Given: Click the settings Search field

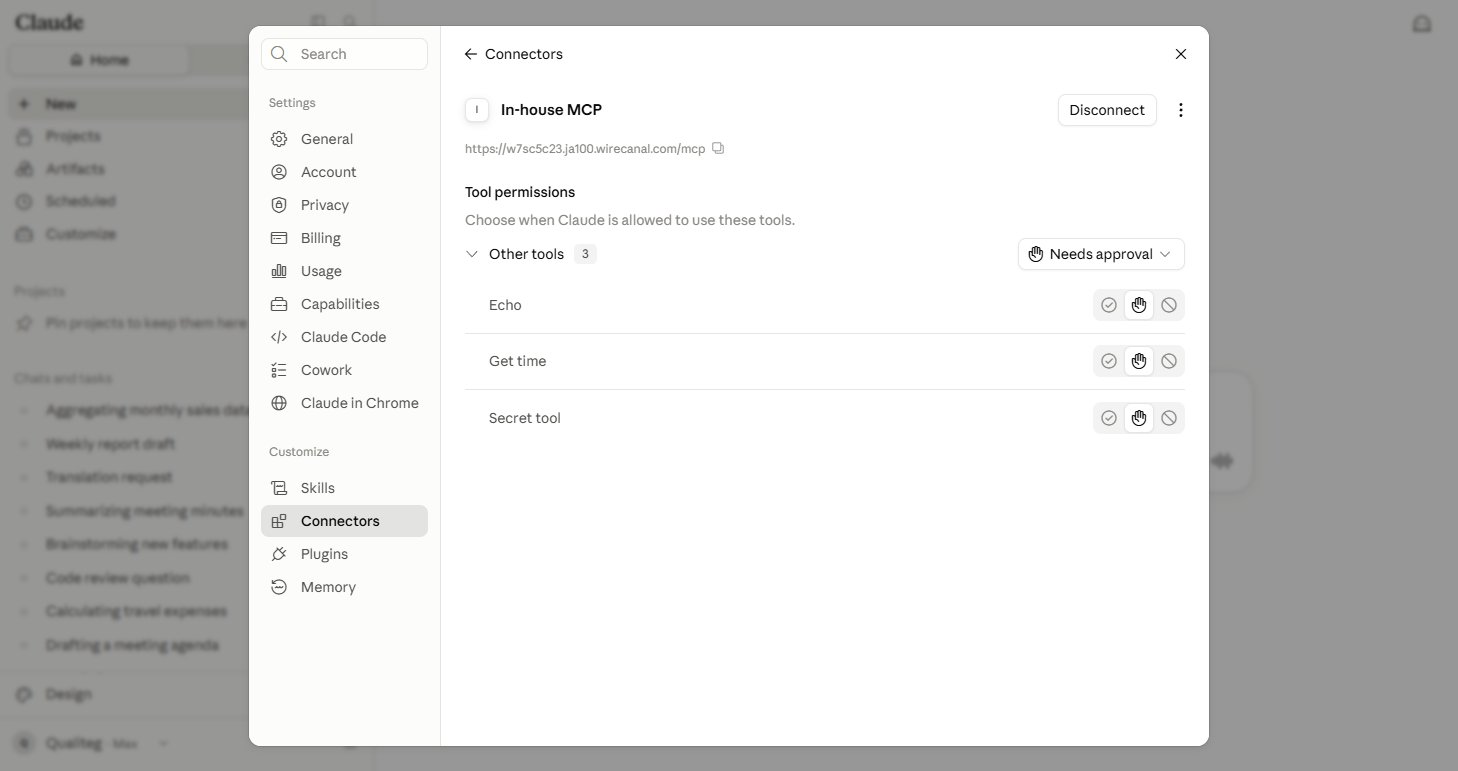Looking at the screenshot, I should click(x=344, y=54).
